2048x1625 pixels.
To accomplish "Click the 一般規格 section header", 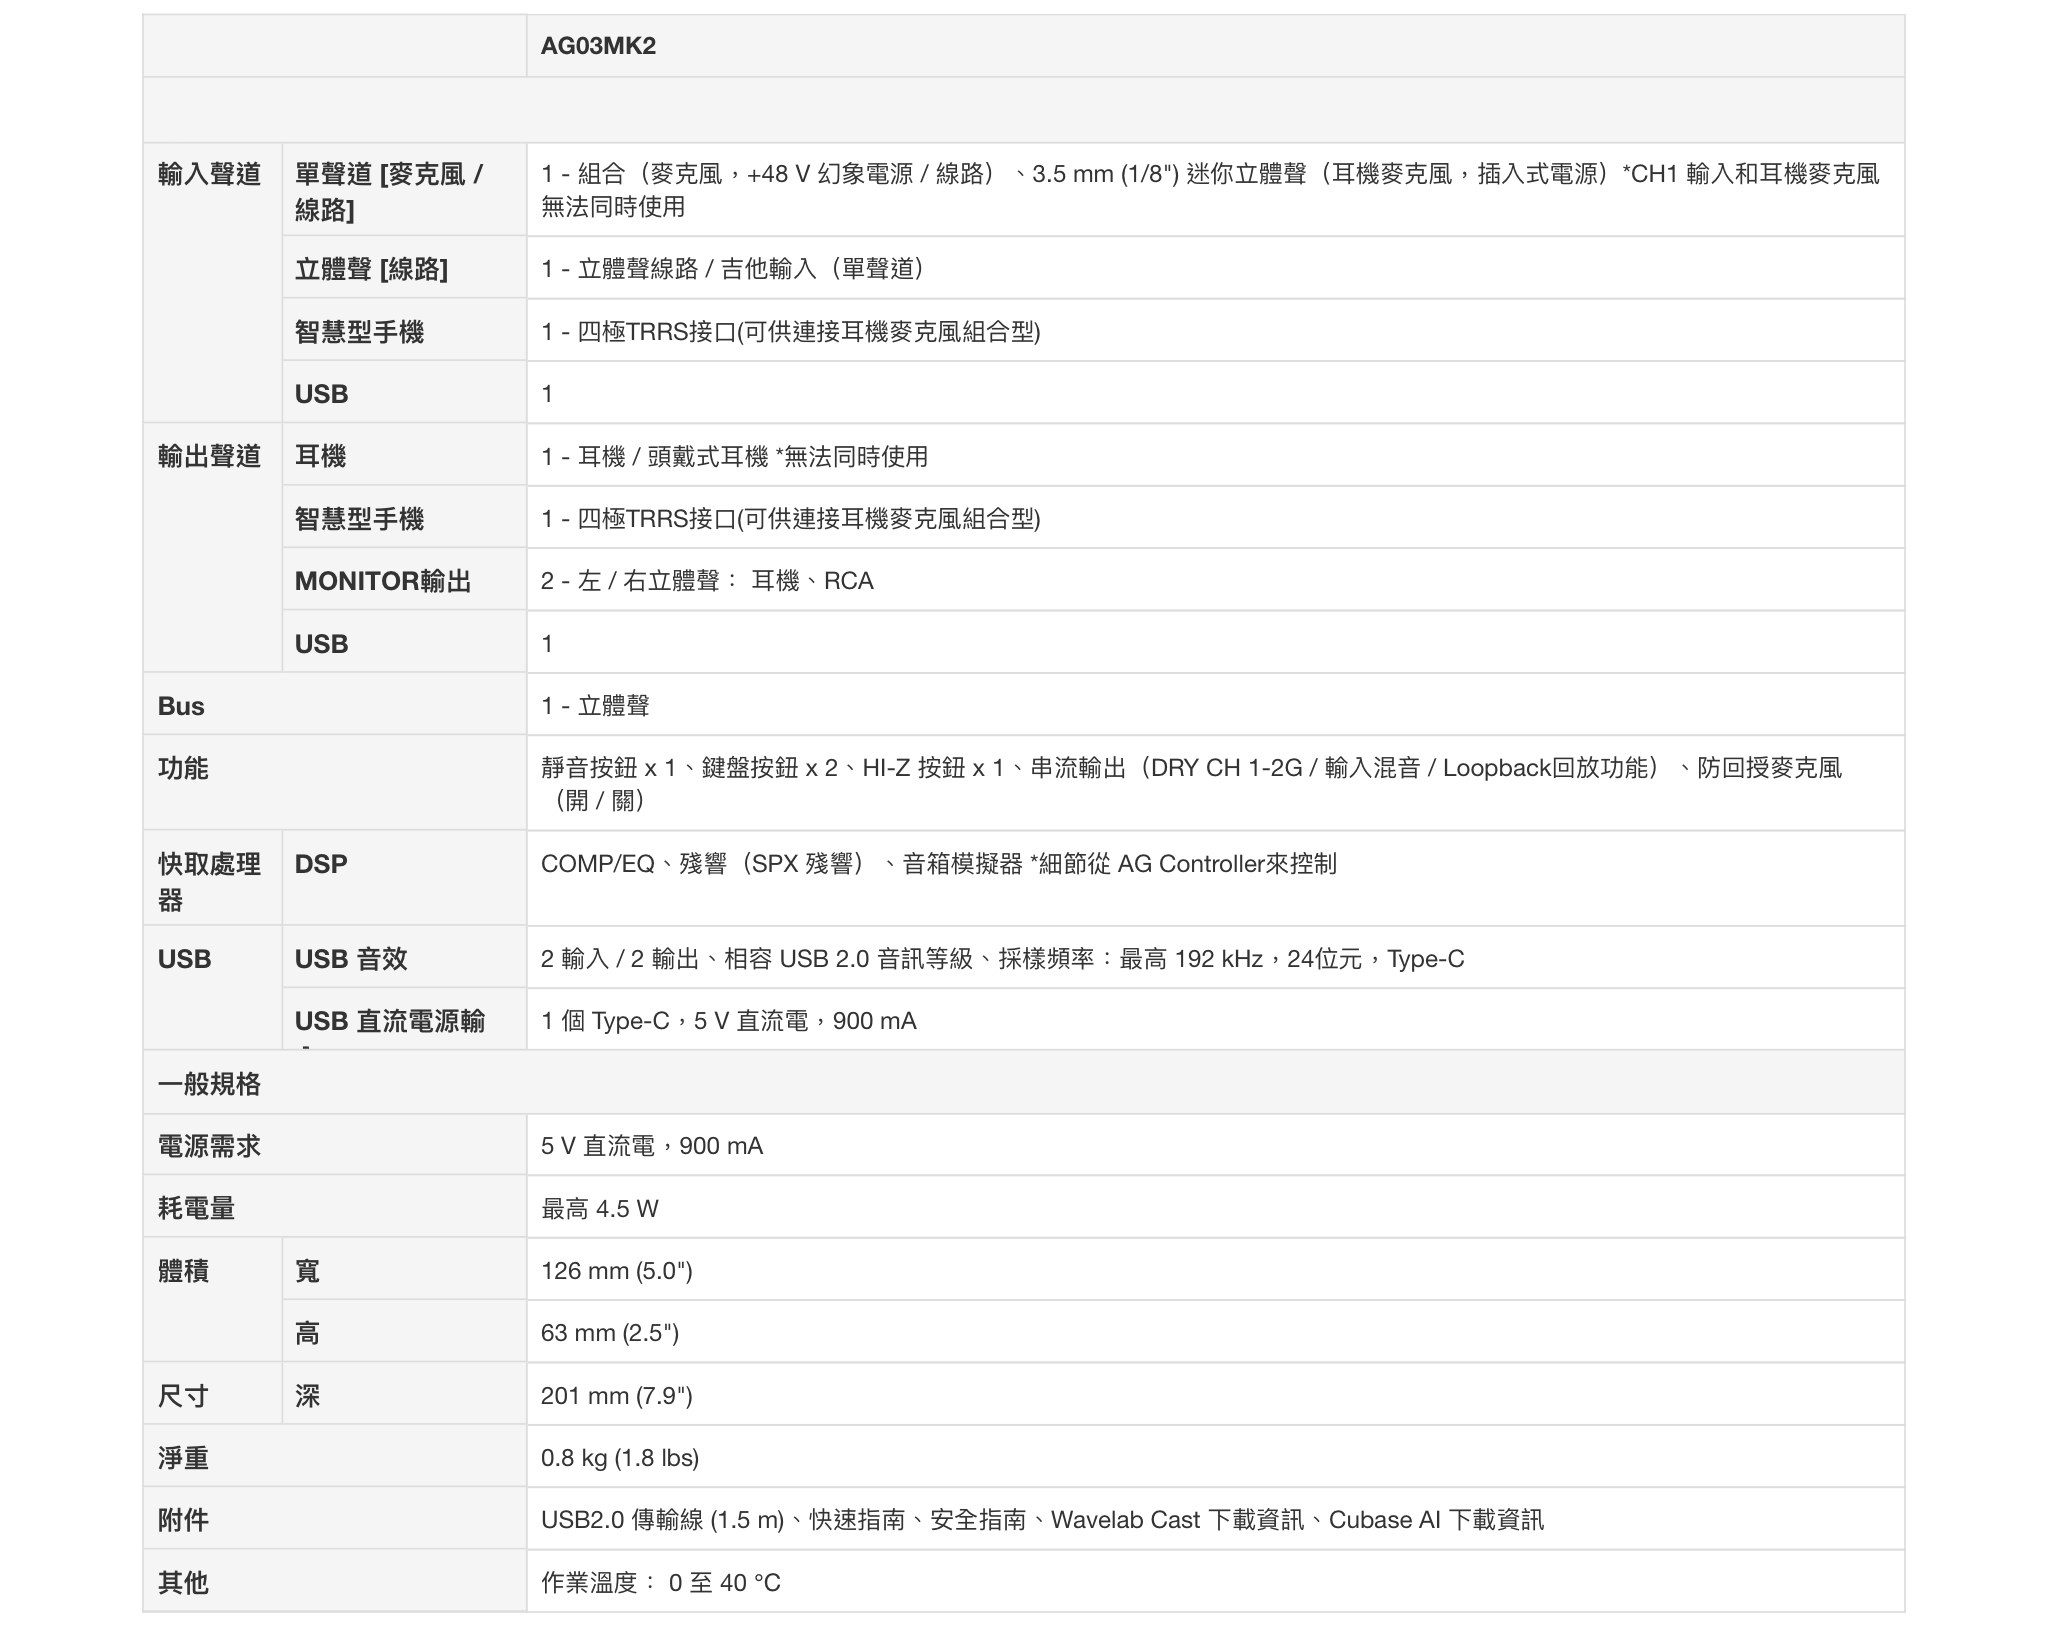I will tap(209, 1084).
